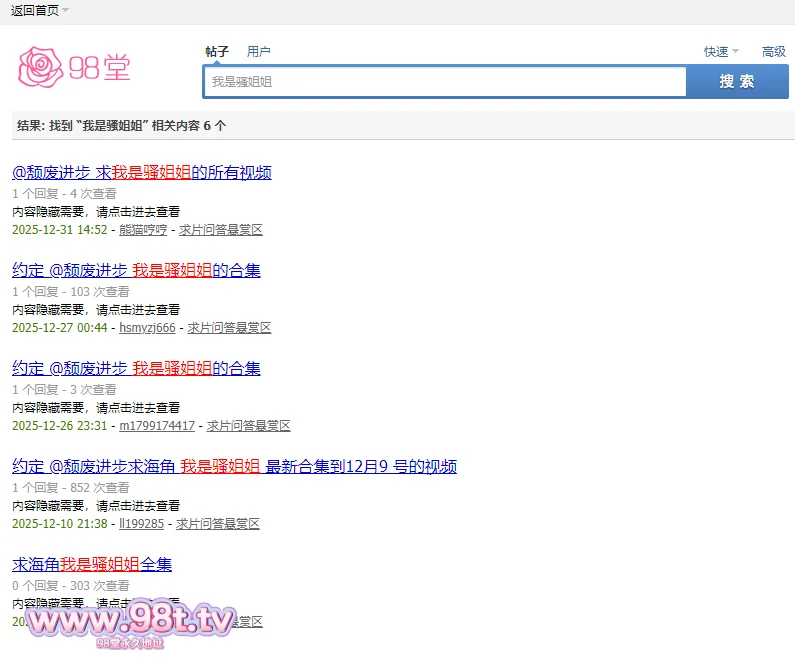Click the 返回首页 link
This screenshot has width=795, height=658.
(34, 11)
